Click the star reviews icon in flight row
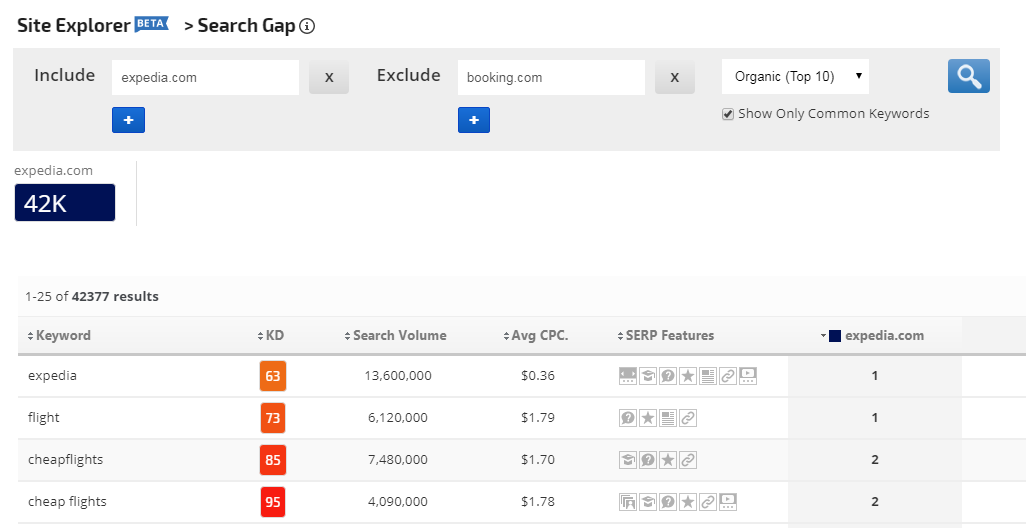Viewport: 1026px width, 528px height. 648,418
